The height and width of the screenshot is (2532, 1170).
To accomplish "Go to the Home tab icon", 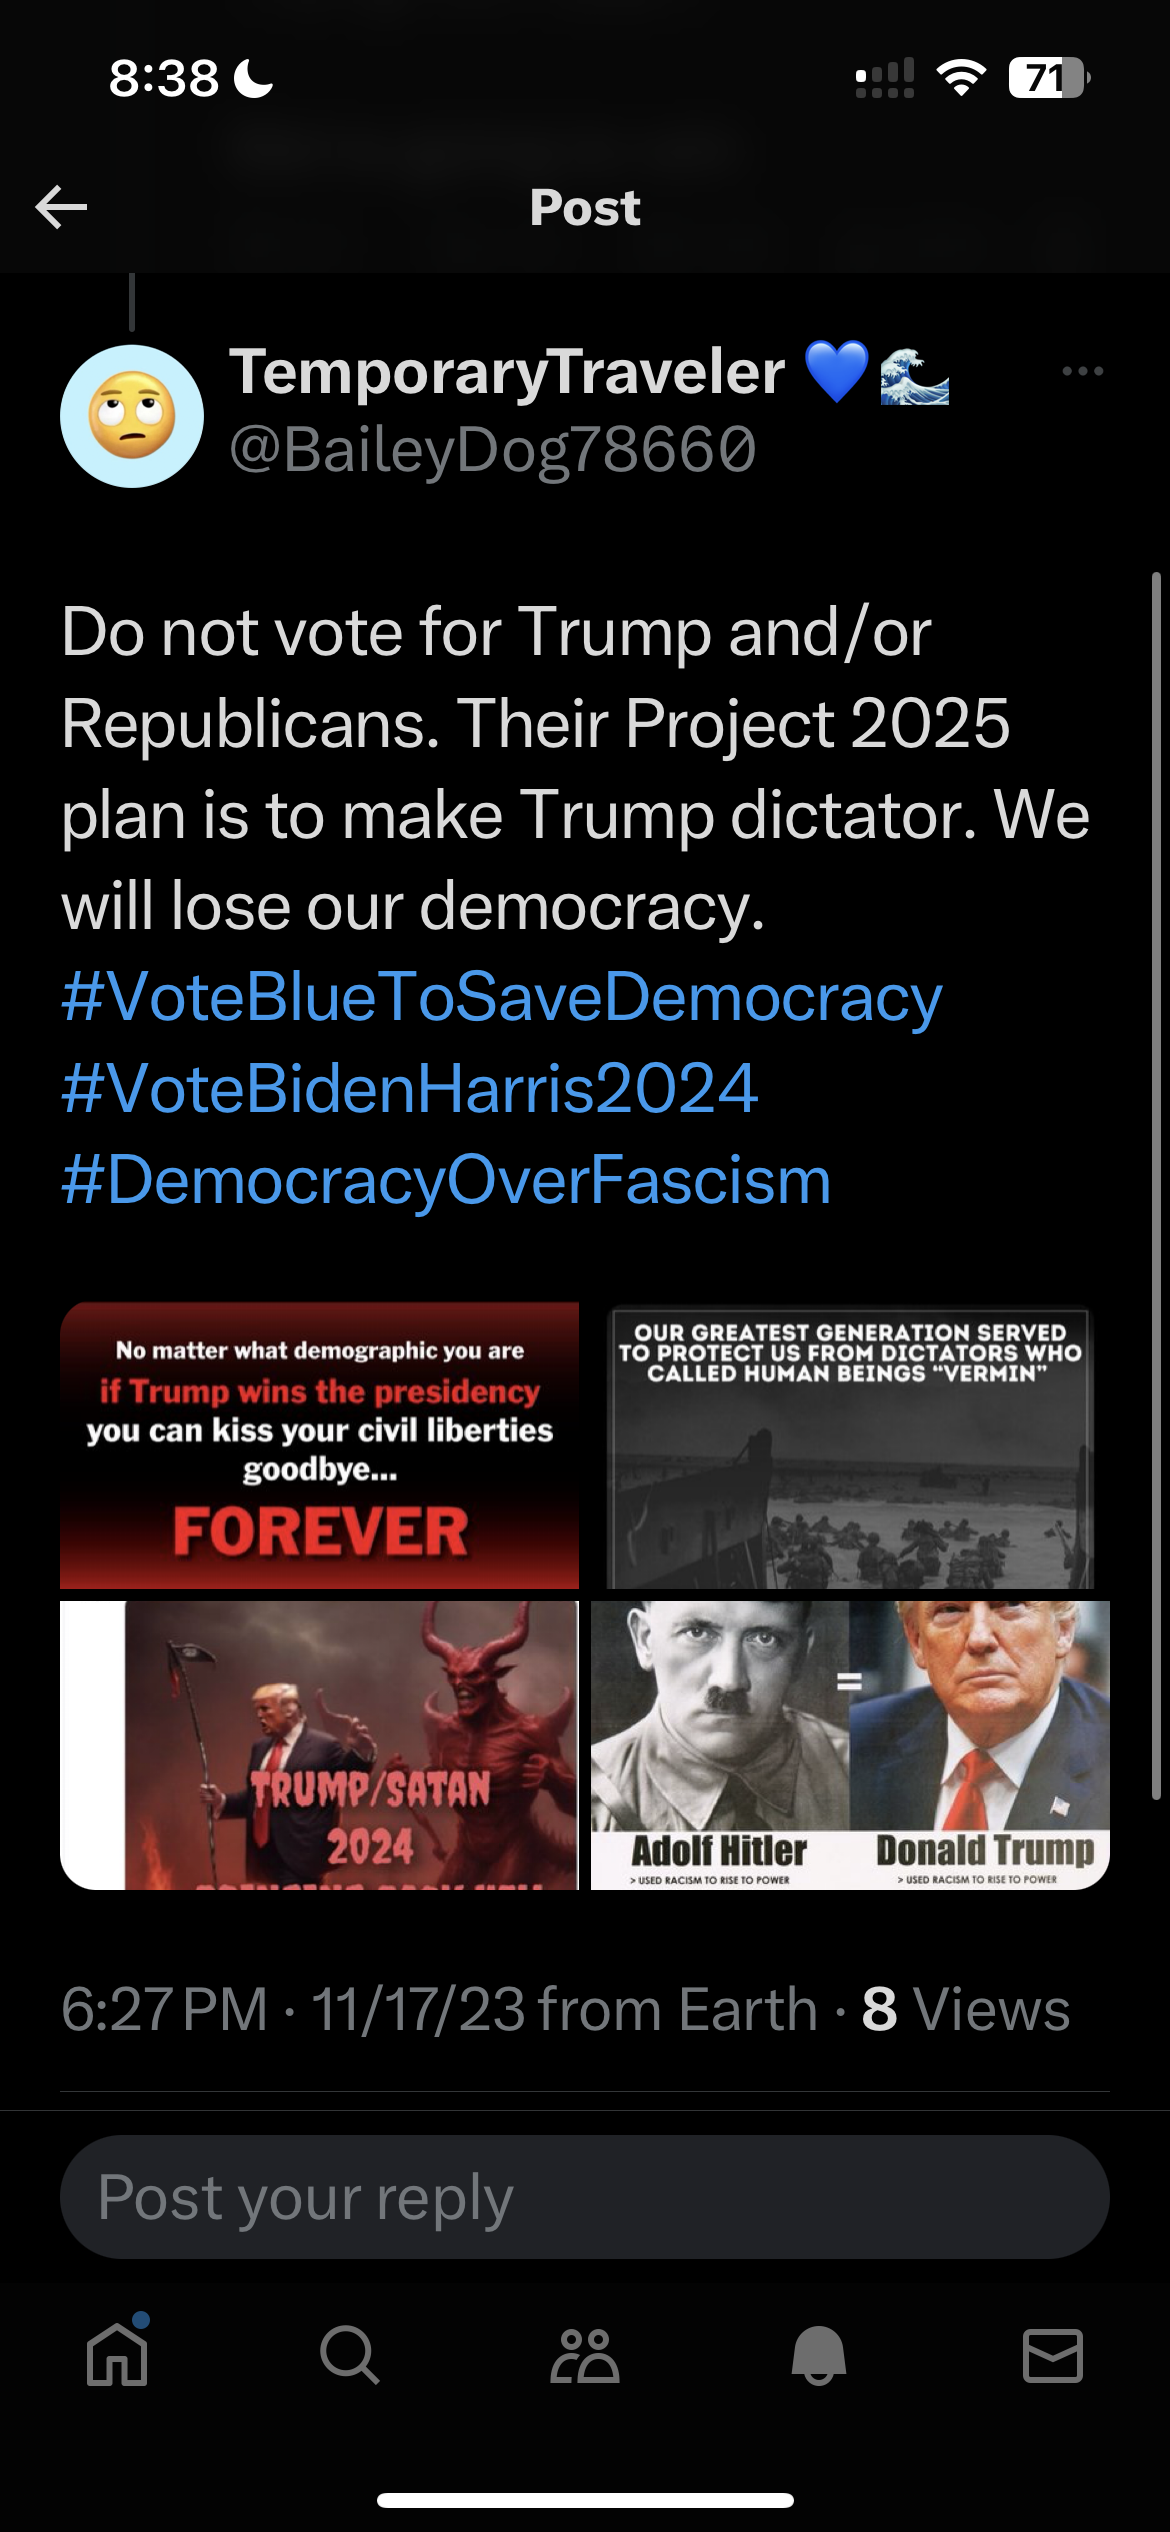I will point(118,2355).
